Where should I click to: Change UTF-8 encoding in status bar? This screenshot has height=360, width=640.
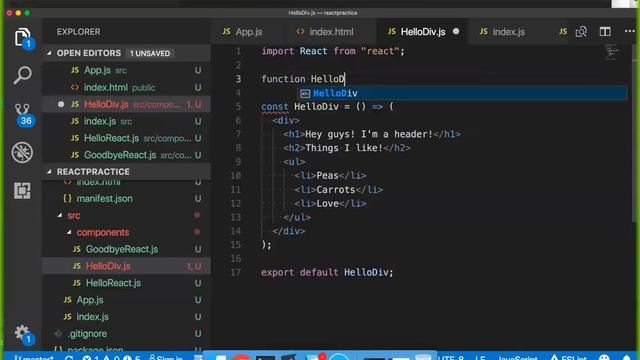click(451, 358)
